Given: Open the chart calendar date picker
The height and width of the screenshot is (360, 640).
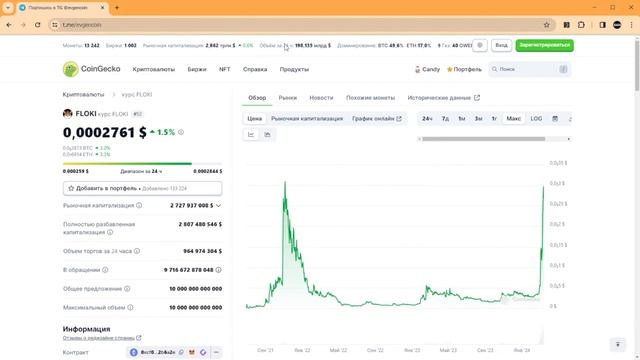Looking at the screenshot, I should [555, 118].
